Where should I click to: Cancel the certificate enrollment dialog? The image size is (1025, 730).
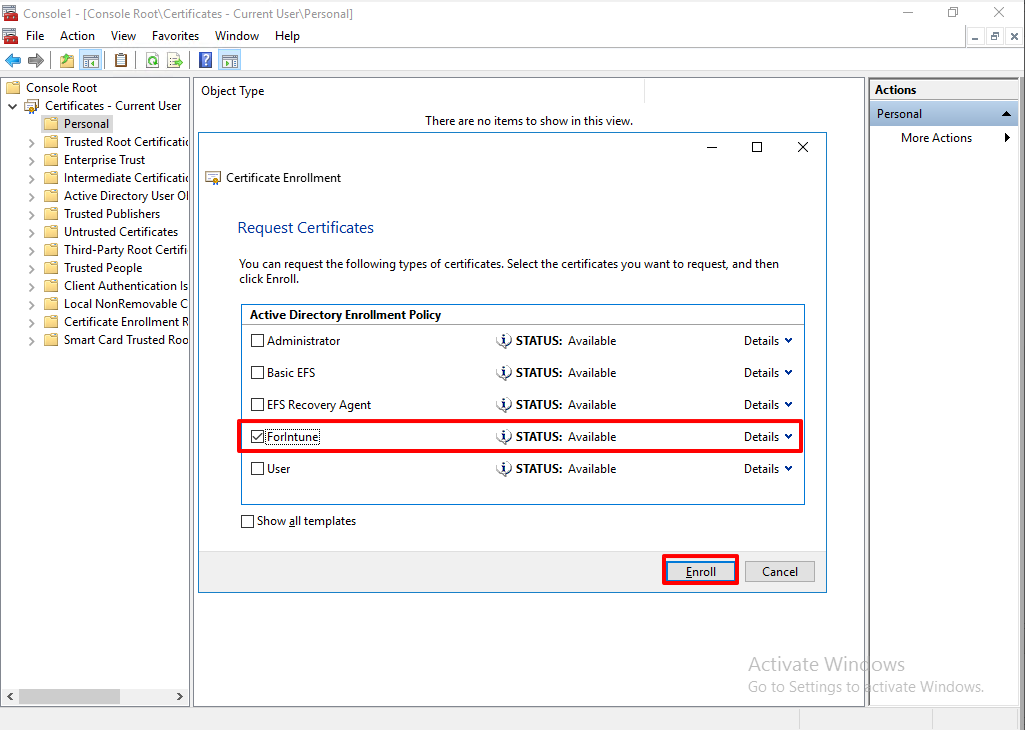point(780,571)
